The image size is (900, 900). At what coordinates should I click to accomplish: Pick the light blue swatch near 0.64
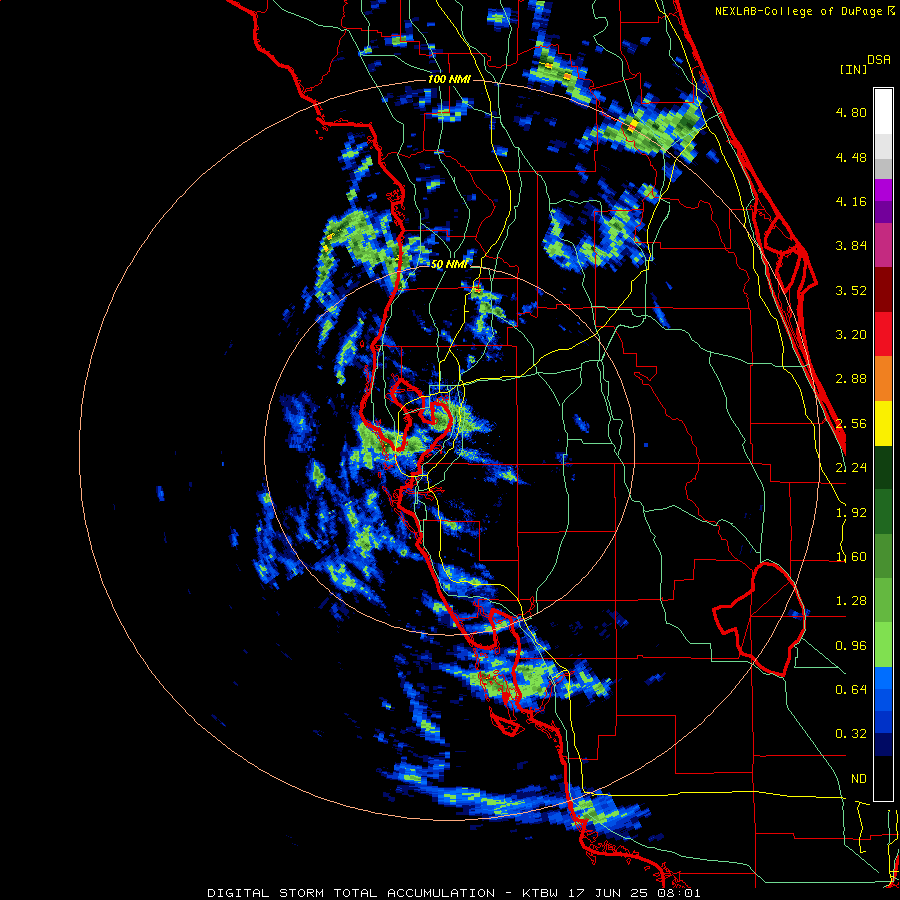[883, 678]
